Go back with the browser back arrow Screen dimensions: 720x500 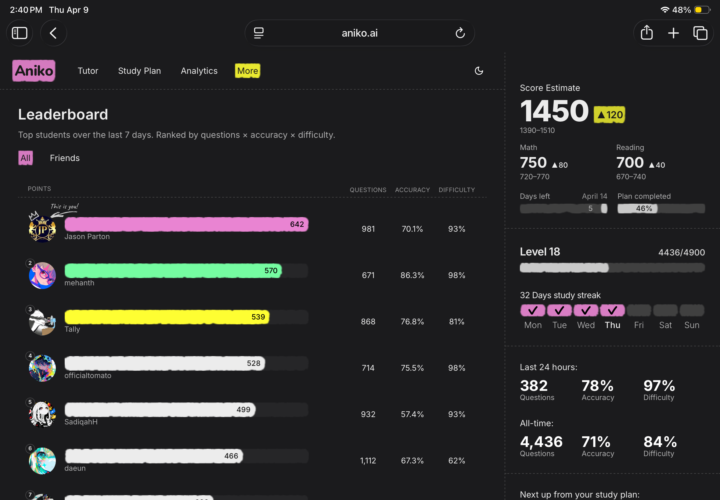point(53,33)
